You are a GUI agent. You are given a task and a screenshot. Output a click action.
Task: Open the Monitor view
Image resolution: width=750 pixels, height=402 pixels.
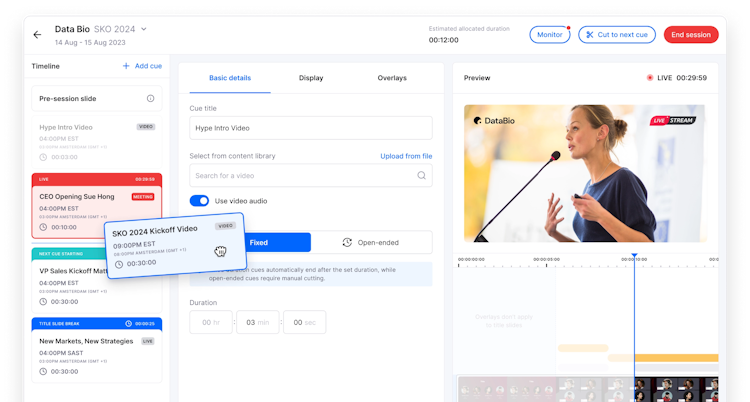[550, 34]
